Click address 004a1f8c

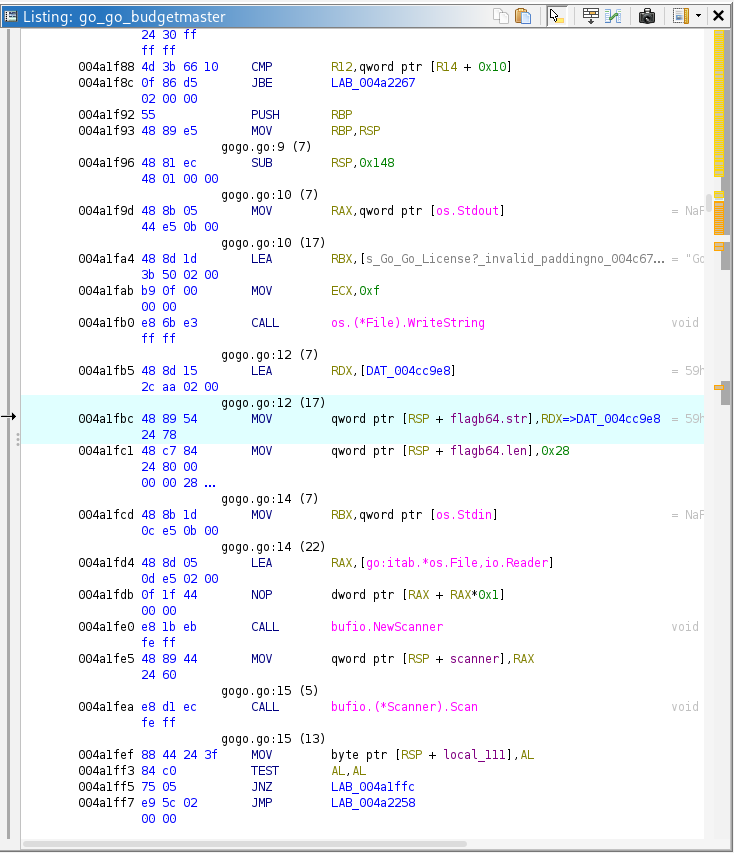(x=106, y=83)
